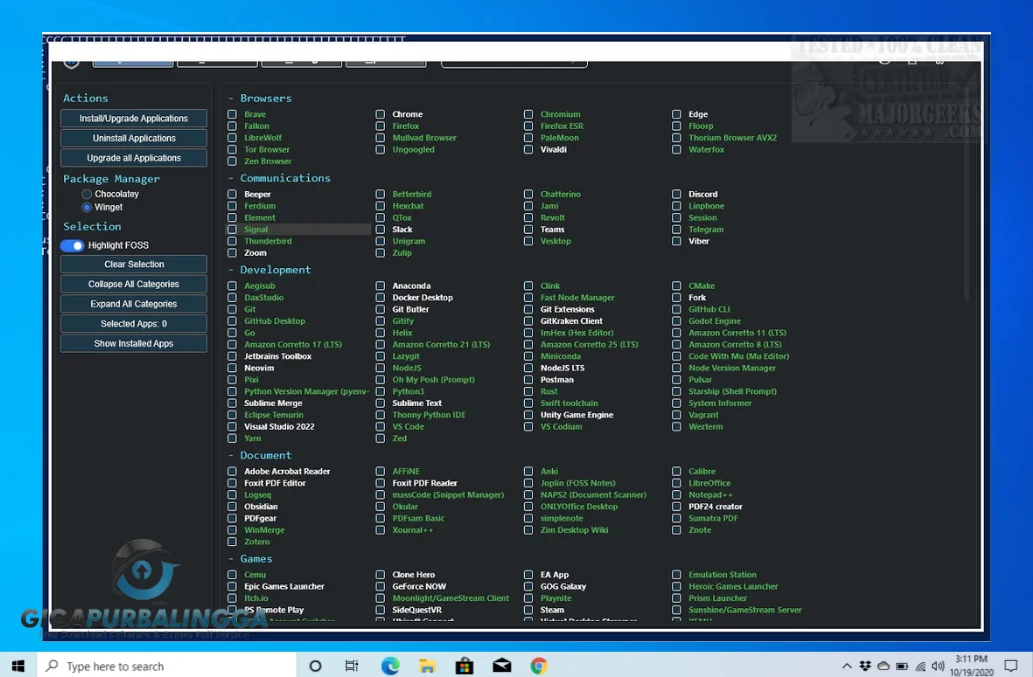Open Dropbox tray icon
Image resolution: width=1033 pixels, height=677 pixels.
pyautogui.click(x=865, y=666)
